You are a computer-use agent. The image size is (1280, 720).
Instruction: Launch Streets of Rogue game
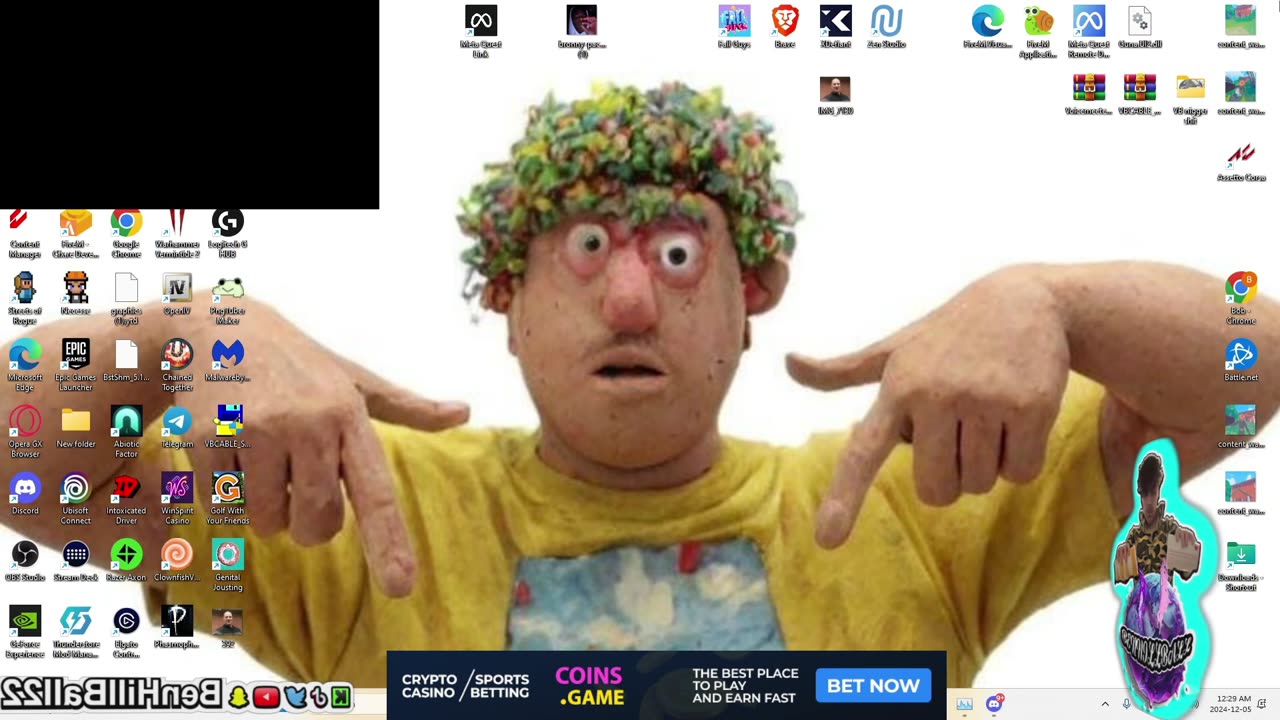pyautogui.click(x=25, y=298)
